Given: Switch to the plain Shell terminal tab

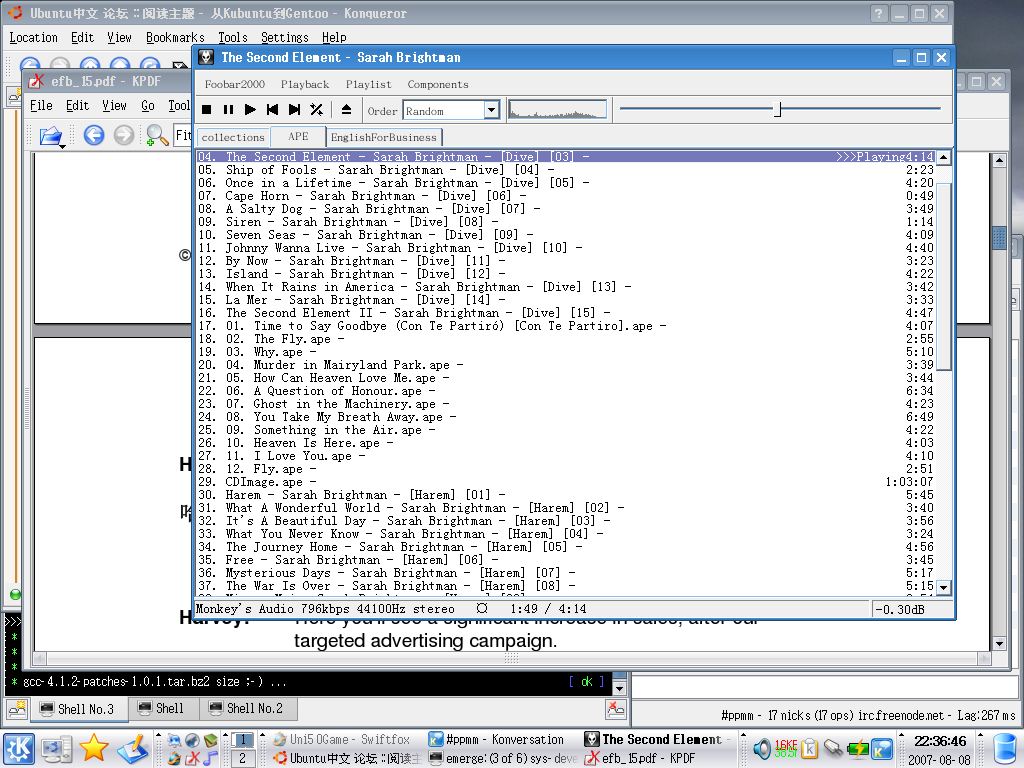Looking at the screenshot, I should click(x=163, y=709).
